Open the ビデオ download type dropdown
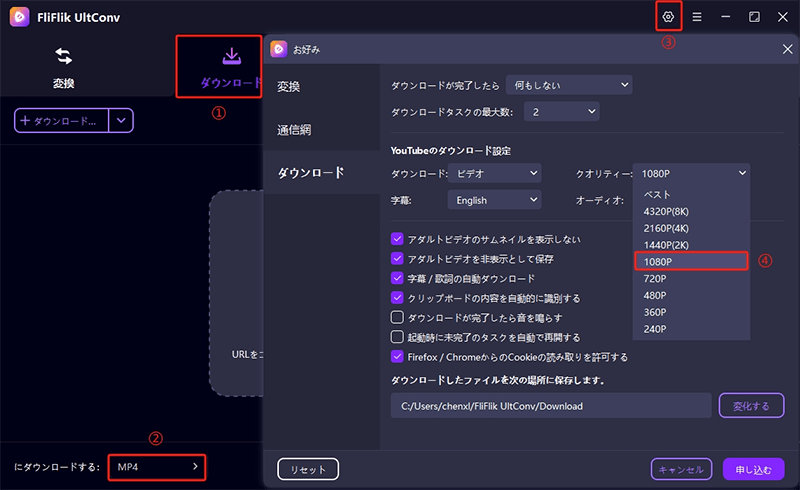800x490 pixels. (x=494, y=174)
